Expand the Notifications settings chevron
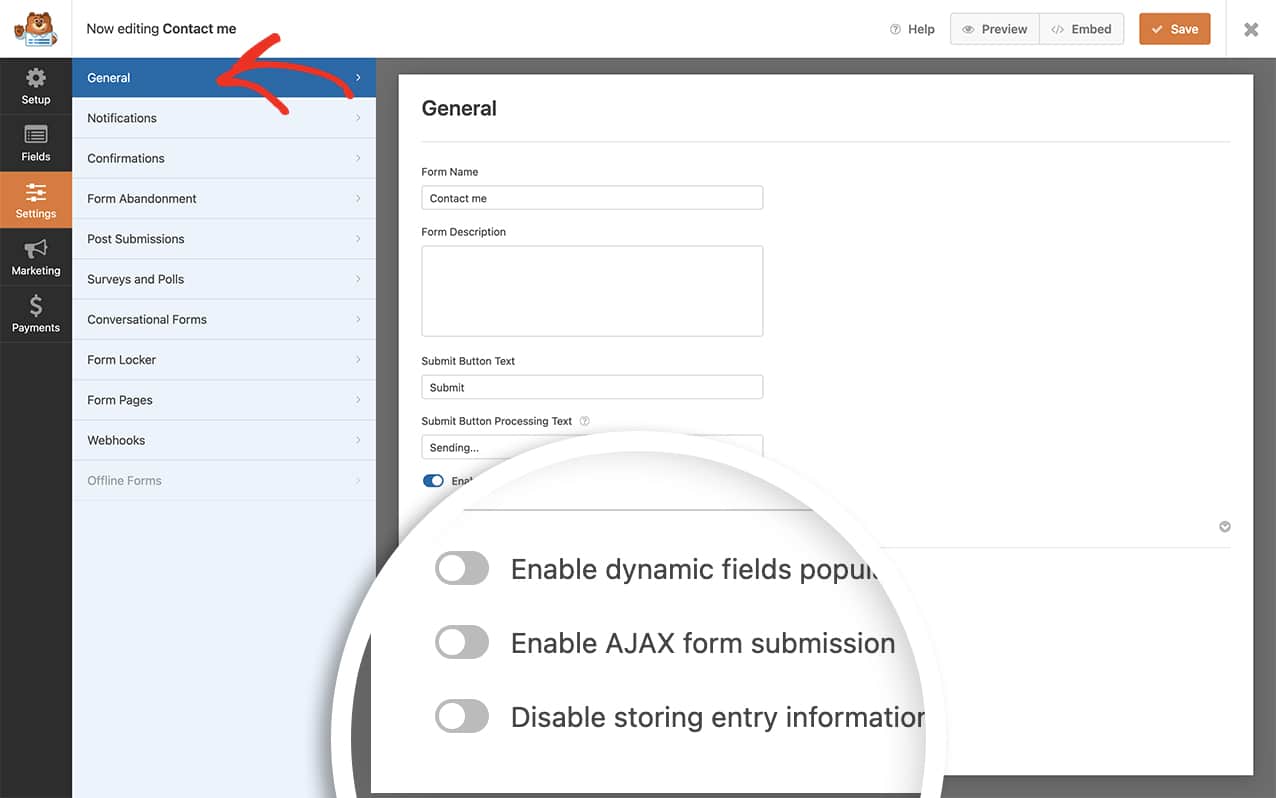Screen dimensions: 1276x798 pos(358,118)
